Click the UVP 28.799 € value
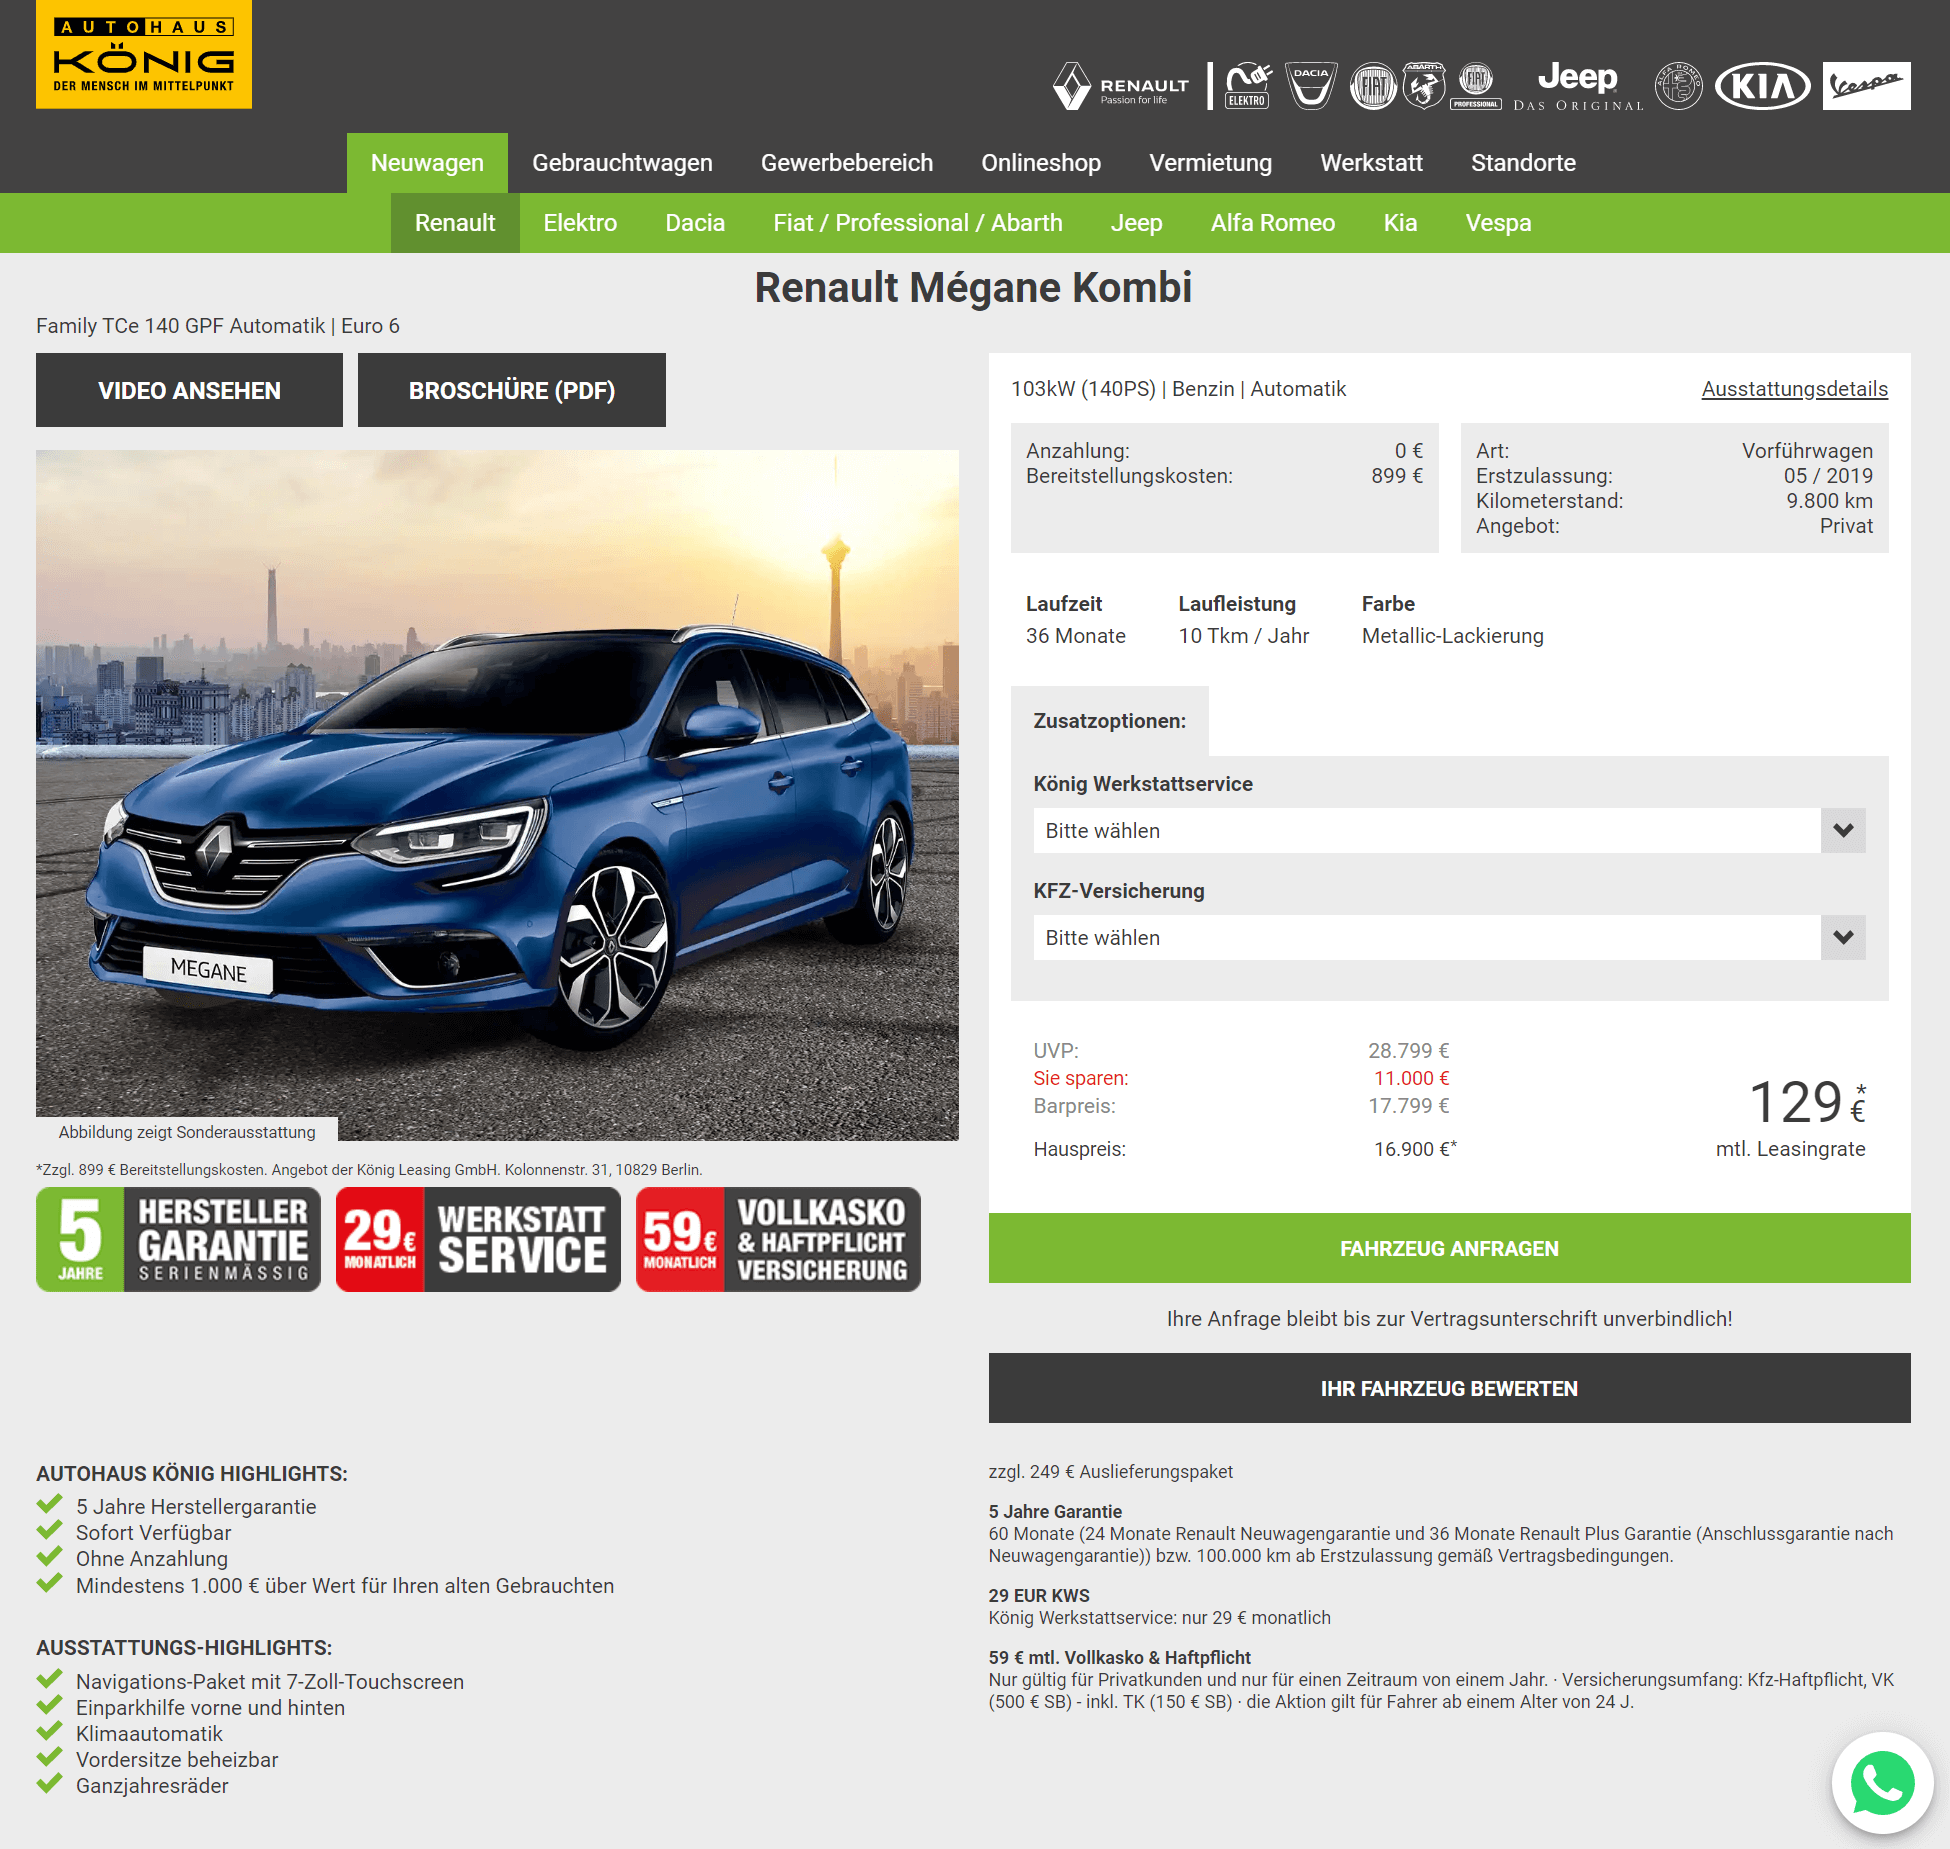1950x1849 pixels. point(1408,1051)
